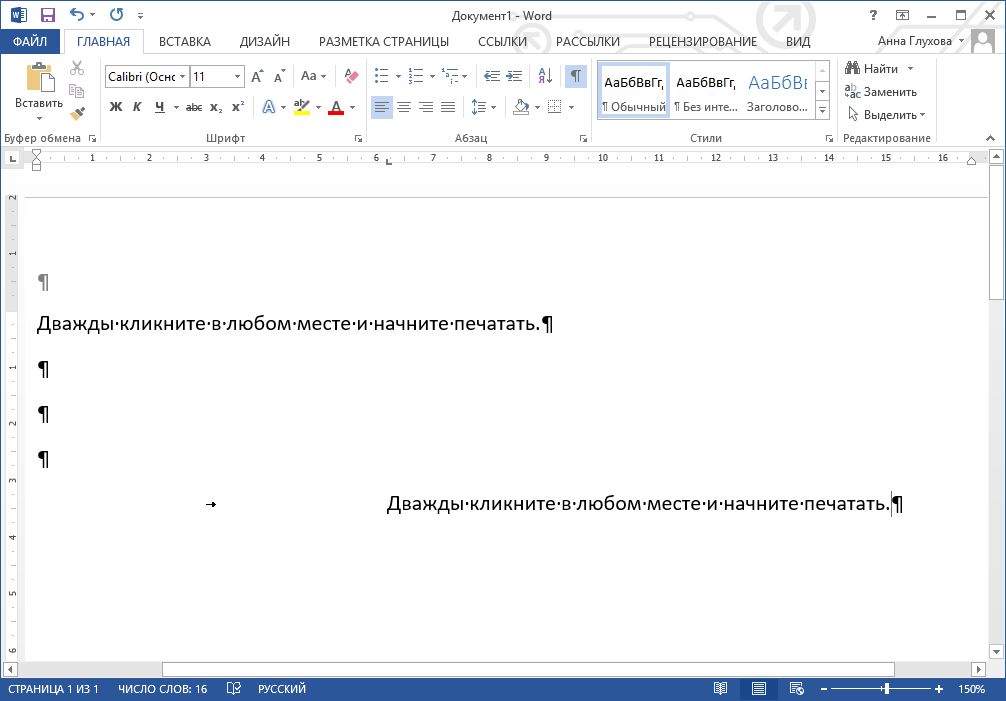The height and width of the screenshot is (701, 1006).
Task: Cut selection with scissors icon
Action: coord(77,67)
